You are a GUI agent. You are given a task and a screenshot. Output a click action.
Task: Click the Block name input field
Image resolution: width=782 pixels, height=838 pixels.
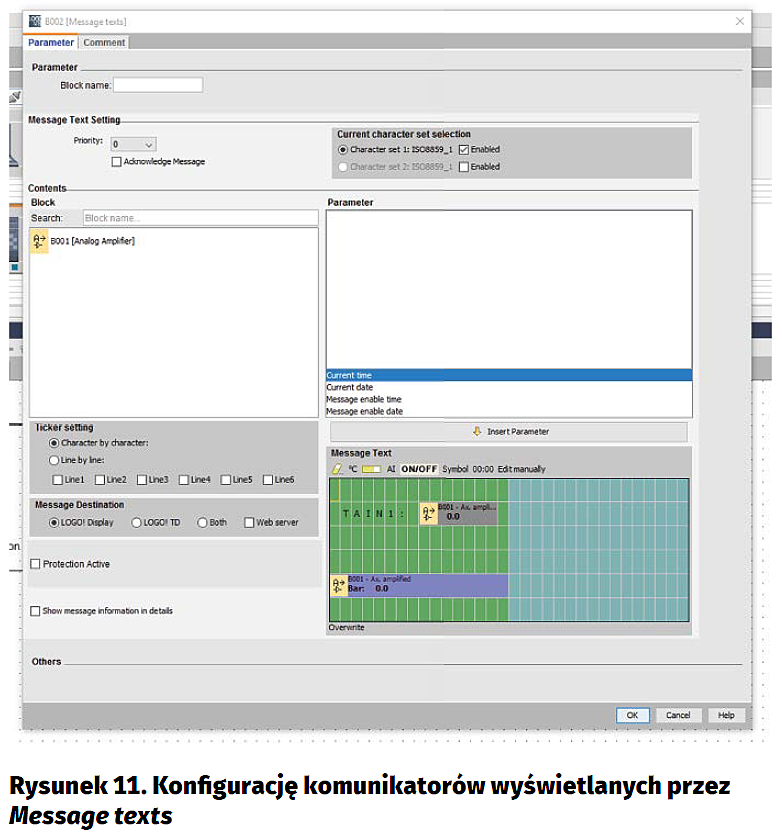pos(158,86)
